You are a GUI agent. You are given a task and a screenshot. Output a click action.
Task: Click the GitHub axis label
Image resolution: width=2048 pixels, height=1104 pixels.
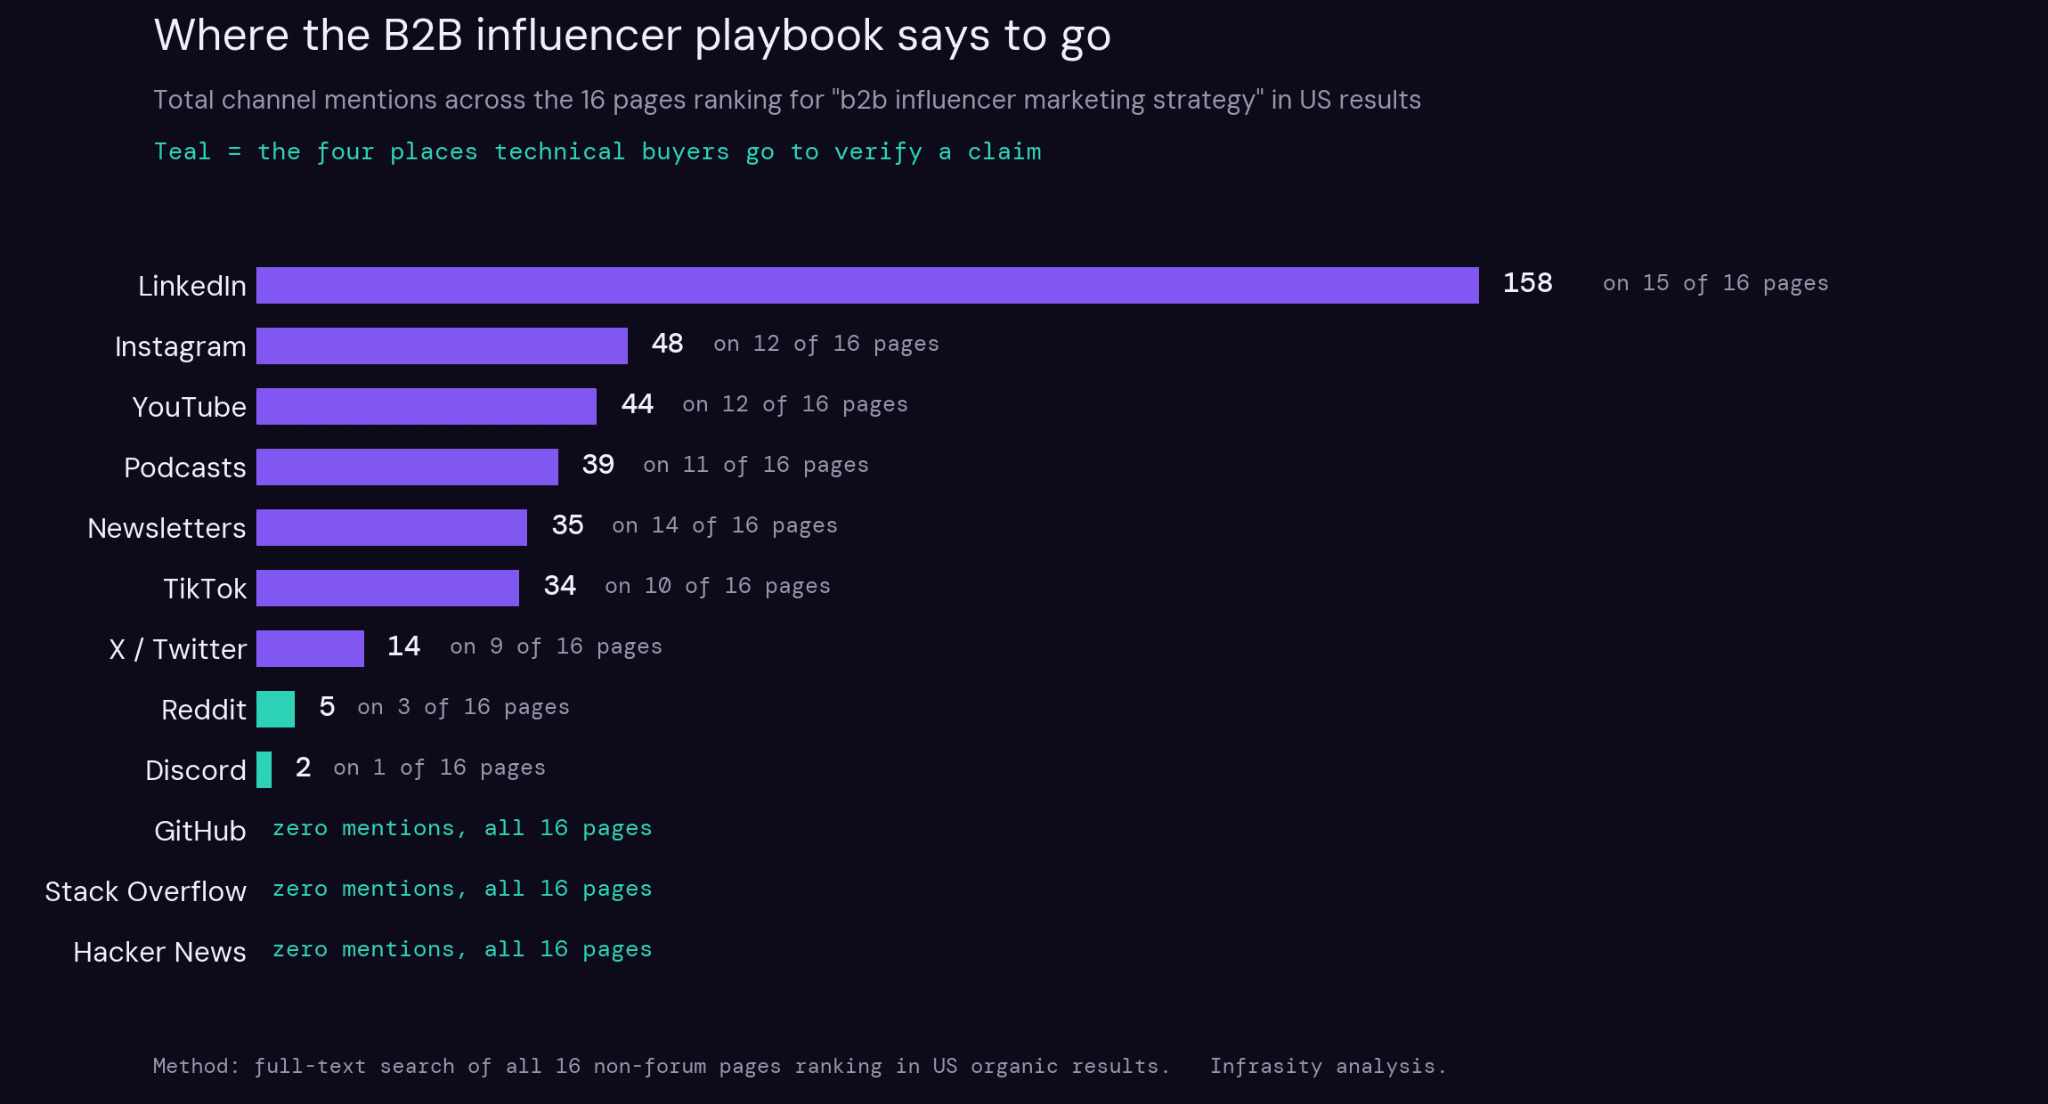pos(200,831)
